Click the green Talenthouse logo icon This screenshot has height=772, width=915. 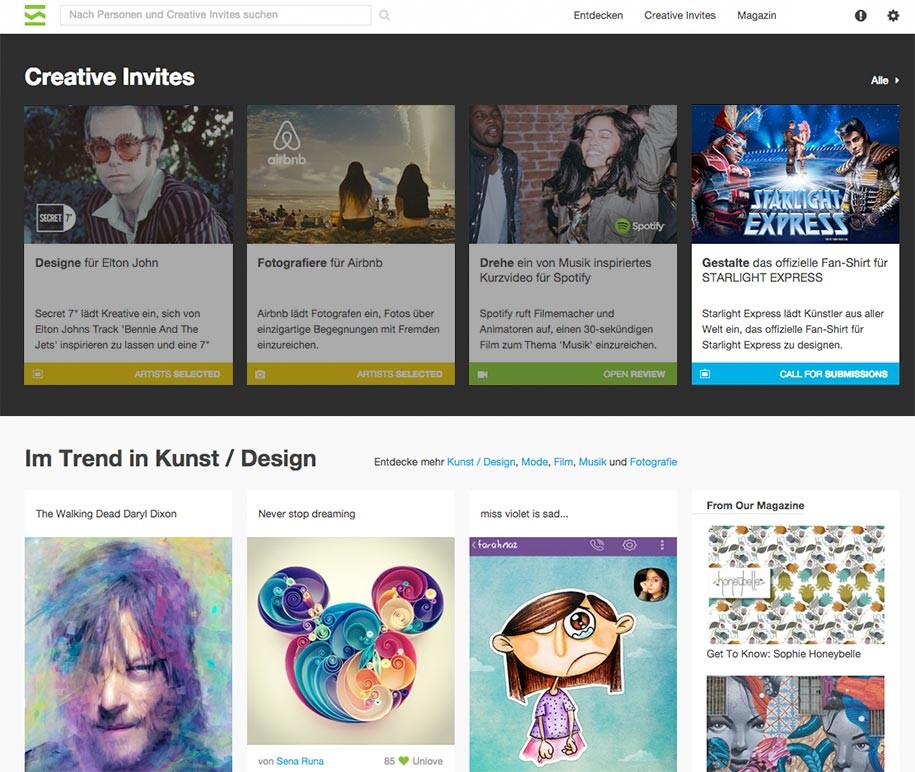[x=35, y=15]
